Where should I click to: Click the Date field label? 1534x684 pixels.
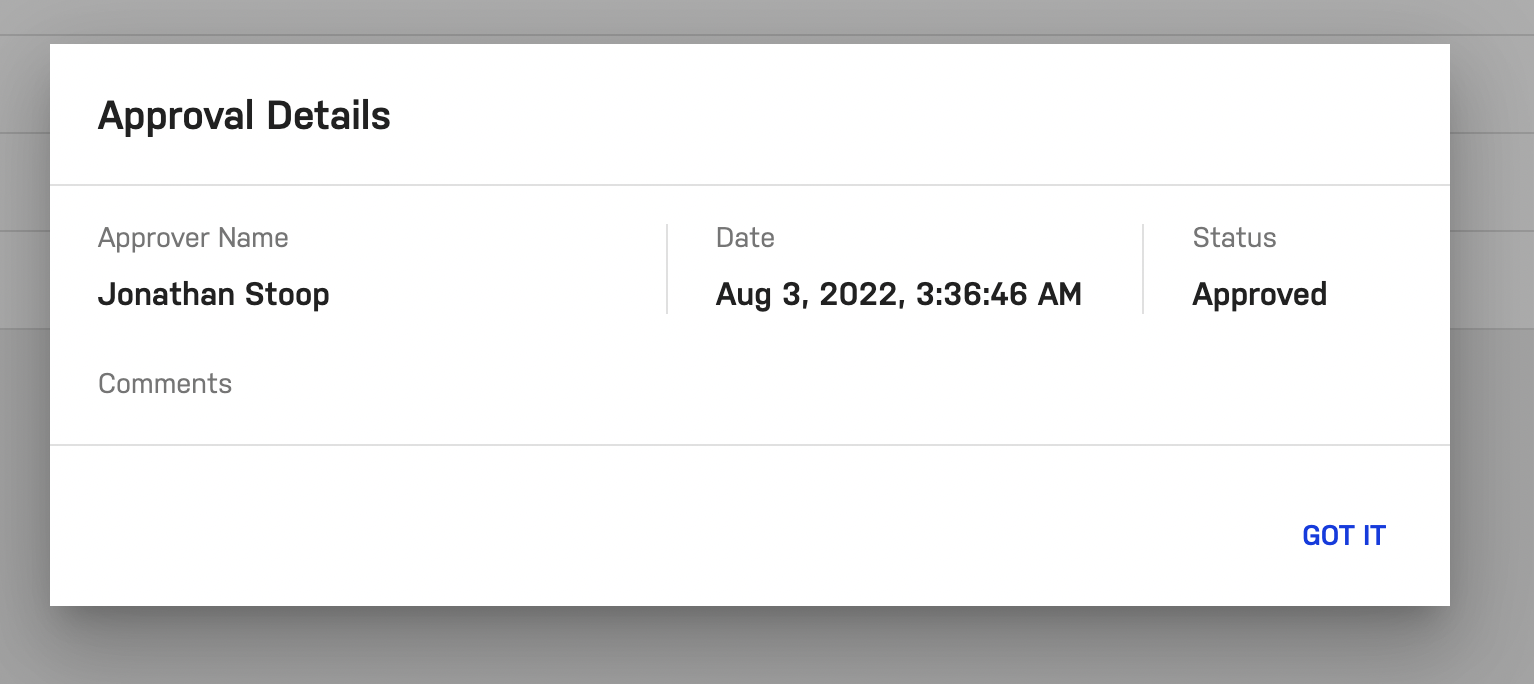pyautogui.click(x=745, y=238)
